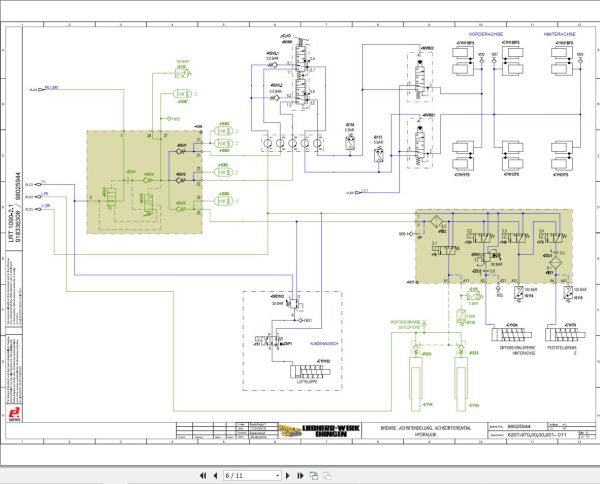The image size is (600, 484).
Task: Click the red e2 logo at bottom left
Action: click(x=15, y=414)
